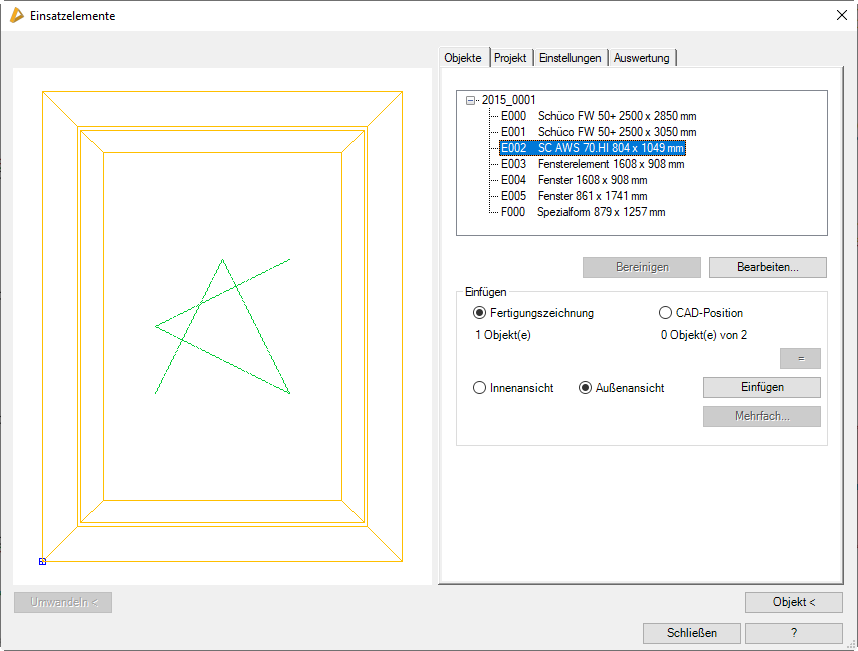The image size is (858, 651).
Task: Click the small origin marker in preview
Action: coord(42,561)
